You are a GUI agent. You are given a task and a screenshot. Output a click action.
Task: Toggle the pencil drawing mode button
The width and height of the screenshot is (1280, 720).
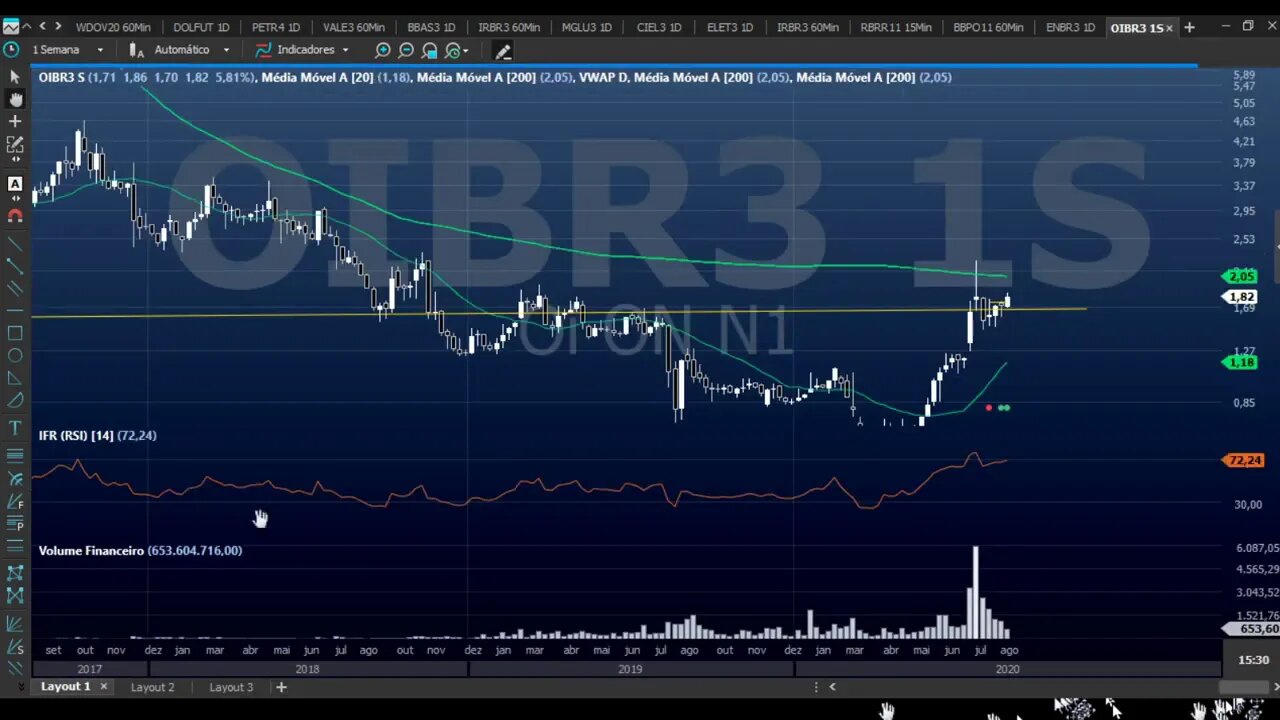[503, 50]
